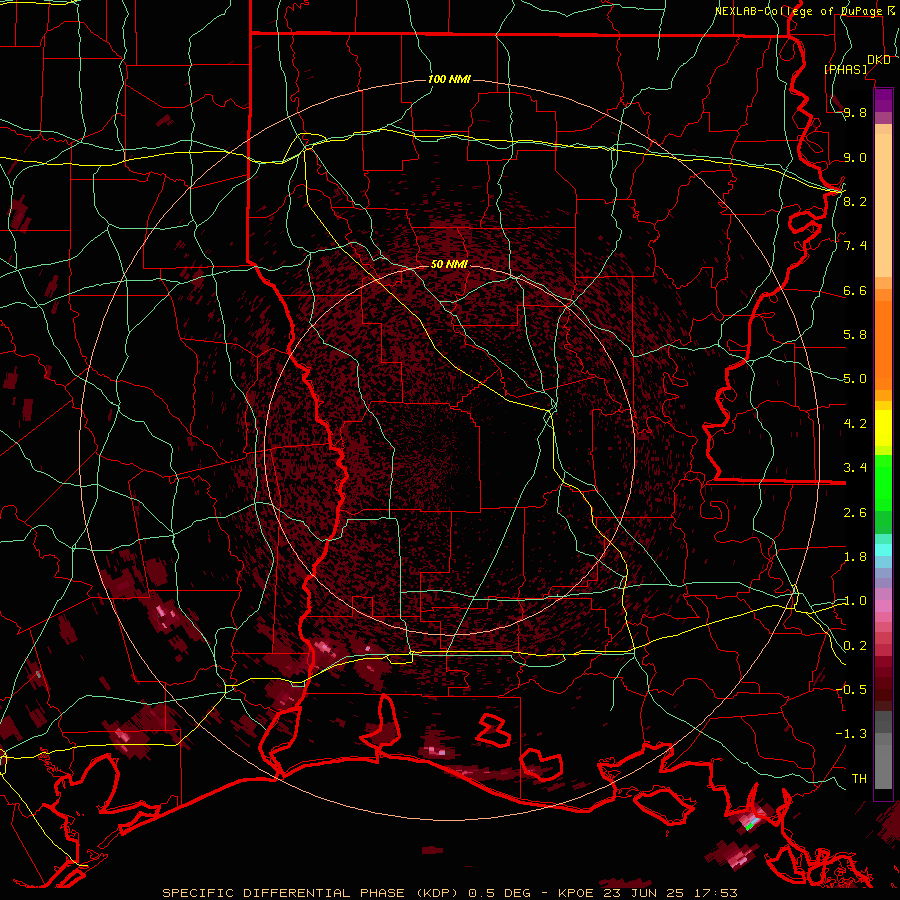Select the 5.0 scale value

855,379
